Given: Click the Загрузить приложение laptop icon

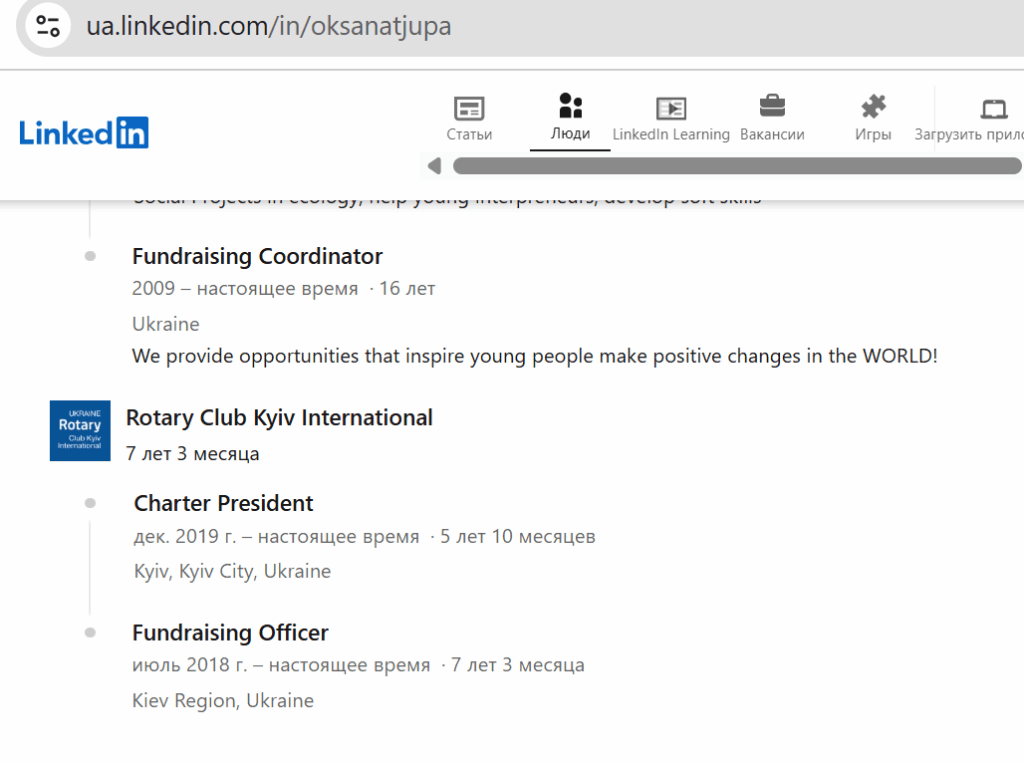Looking at the screenshot, I should tap(993, 108).
